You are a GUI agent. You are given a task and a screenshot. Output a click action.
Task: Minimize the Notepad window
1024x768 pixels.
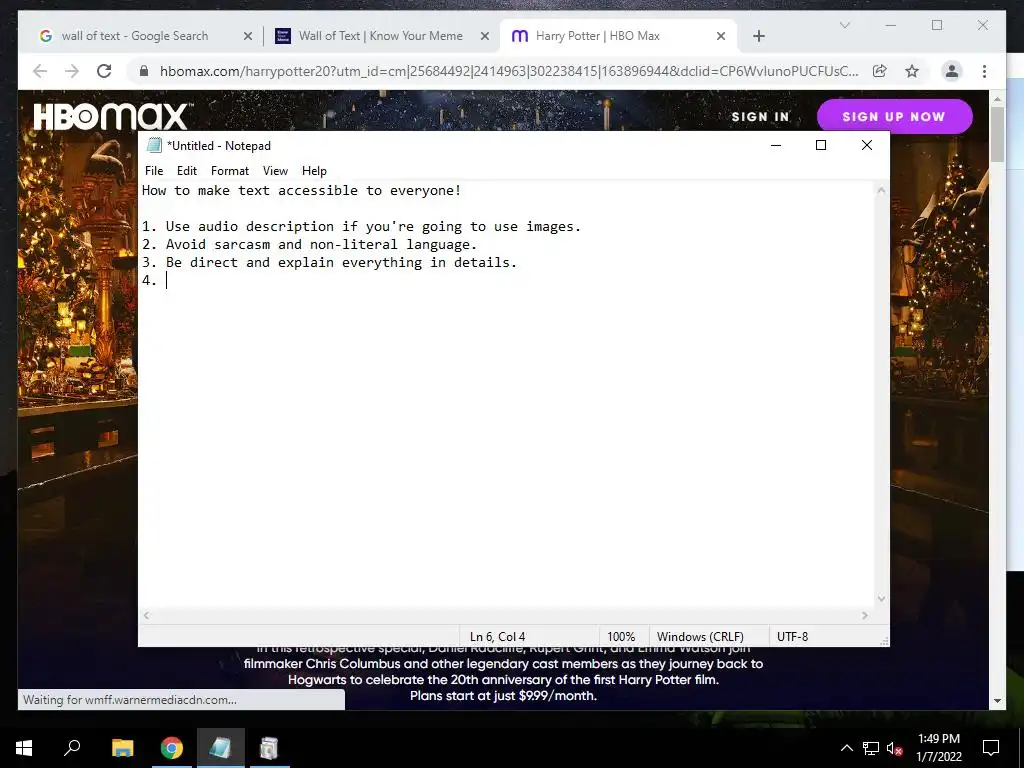(x=776, y=145)
